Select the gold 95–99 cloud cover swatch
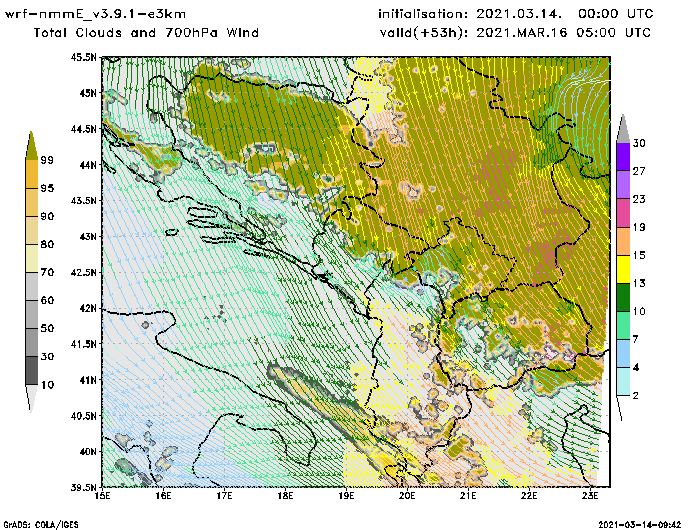Image resolution: width=700 pixels, height=530 pixels. pyautogui.click(x=31, y=174)
